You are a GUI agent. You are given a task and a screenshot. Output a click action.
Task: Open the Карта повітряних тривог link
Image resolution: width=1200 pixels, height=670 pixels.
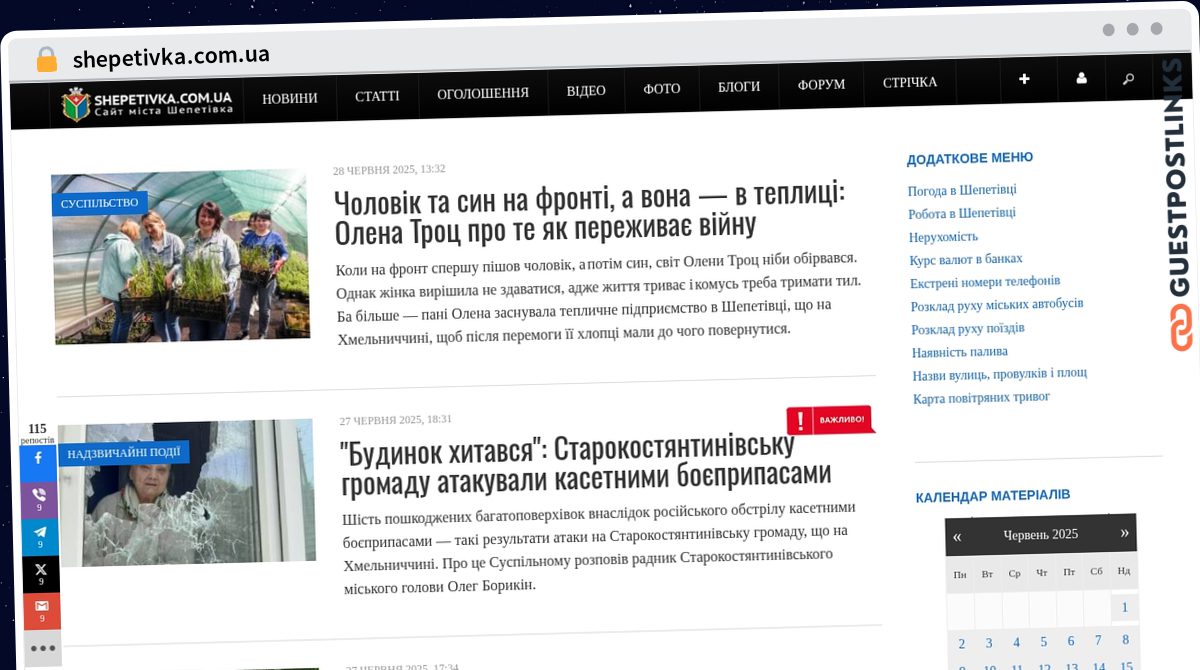[x=982, y=398]
